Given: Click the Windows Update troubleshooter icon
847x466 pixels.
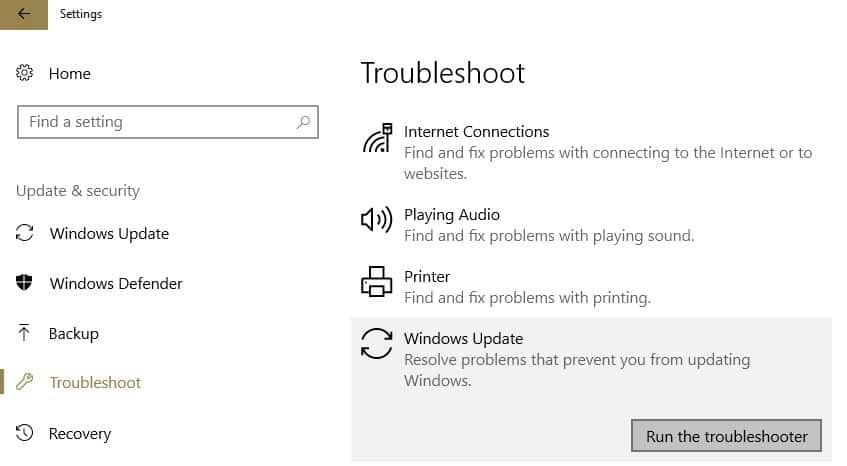Looking at the screenshot, I should [x=377, y=343].
